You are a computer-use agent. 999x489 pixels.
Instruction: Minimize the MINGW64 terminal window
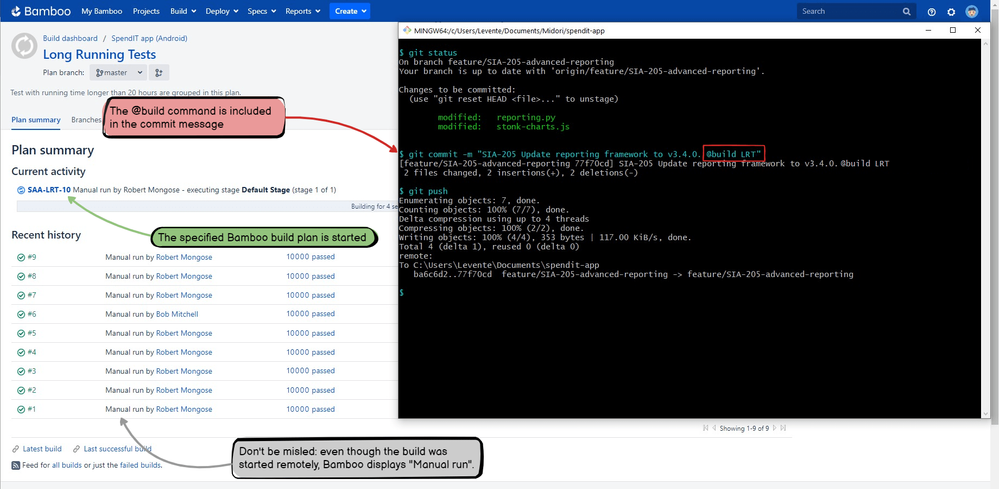(x=929, y=30)
